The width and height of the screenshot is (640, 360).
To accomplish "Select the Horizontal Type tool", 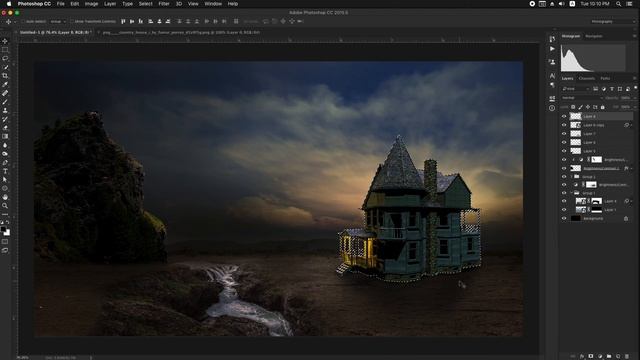I will (x=5, y=171).
